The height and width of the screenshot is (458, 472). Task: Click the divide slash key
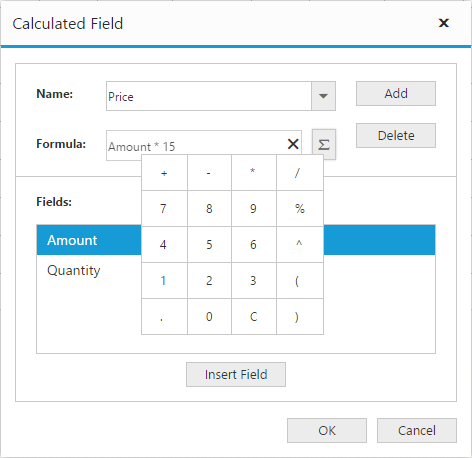[x=300, y=173]
